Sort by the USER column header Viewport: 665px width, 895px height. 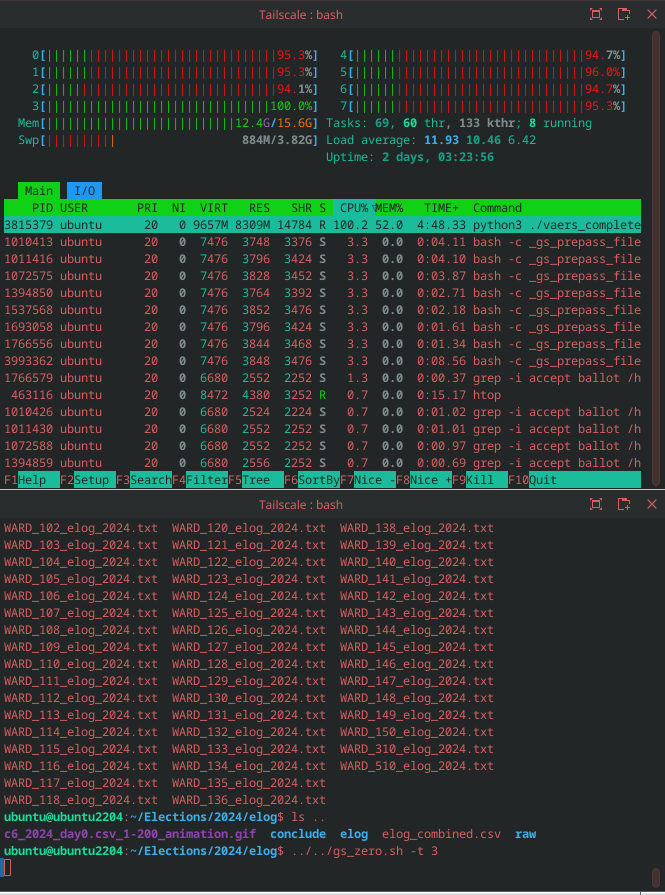[x=74, y=208]
